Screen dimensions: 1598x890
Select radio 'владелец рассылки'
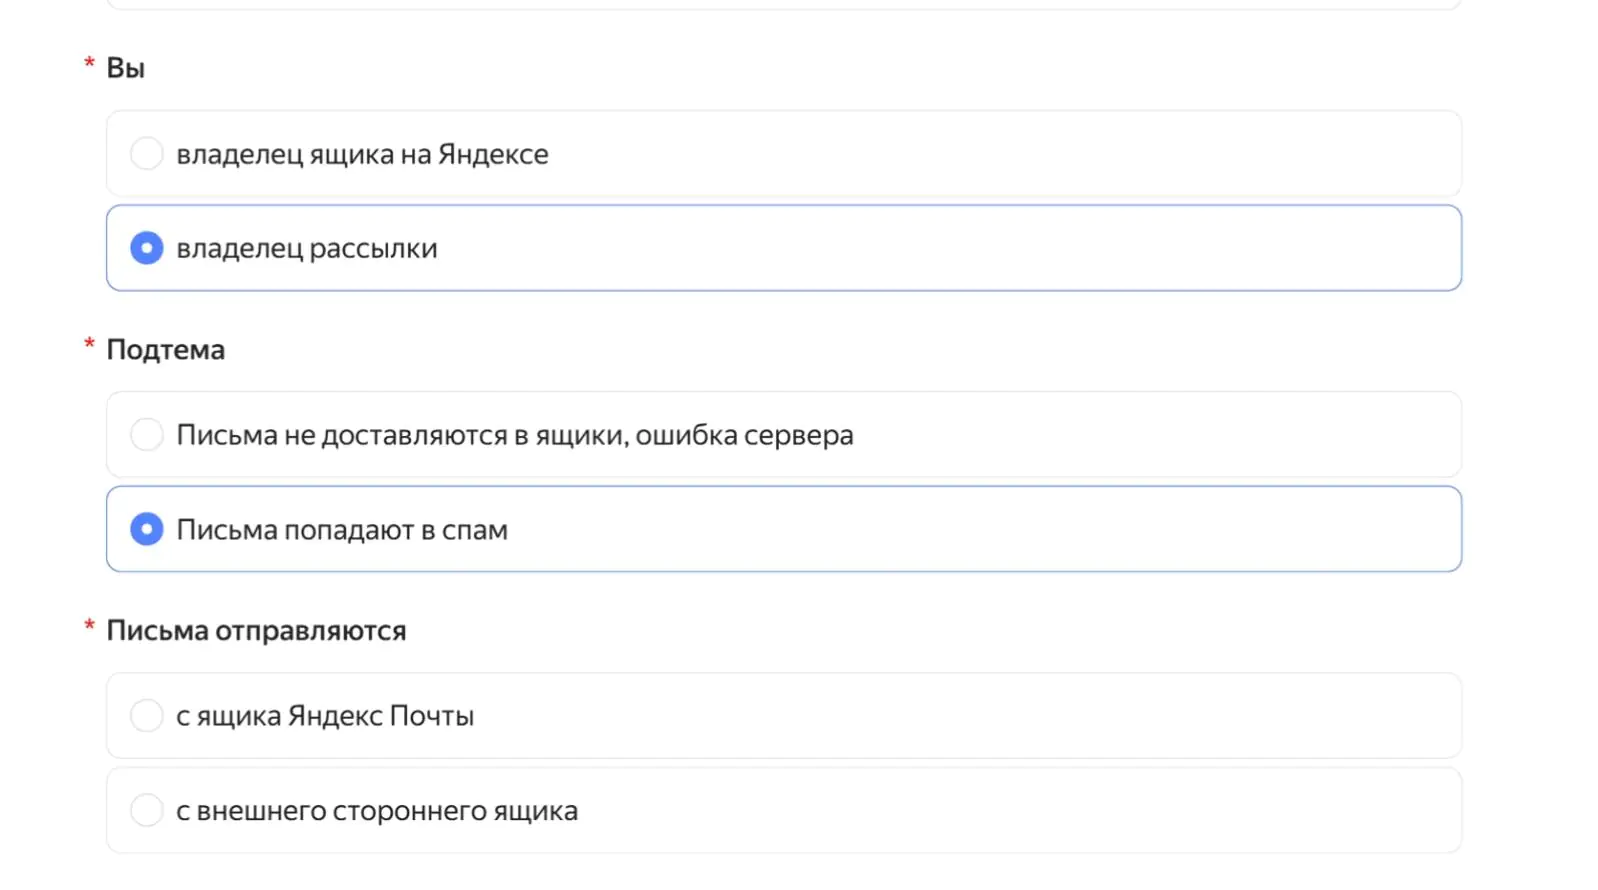click(783, 248)
